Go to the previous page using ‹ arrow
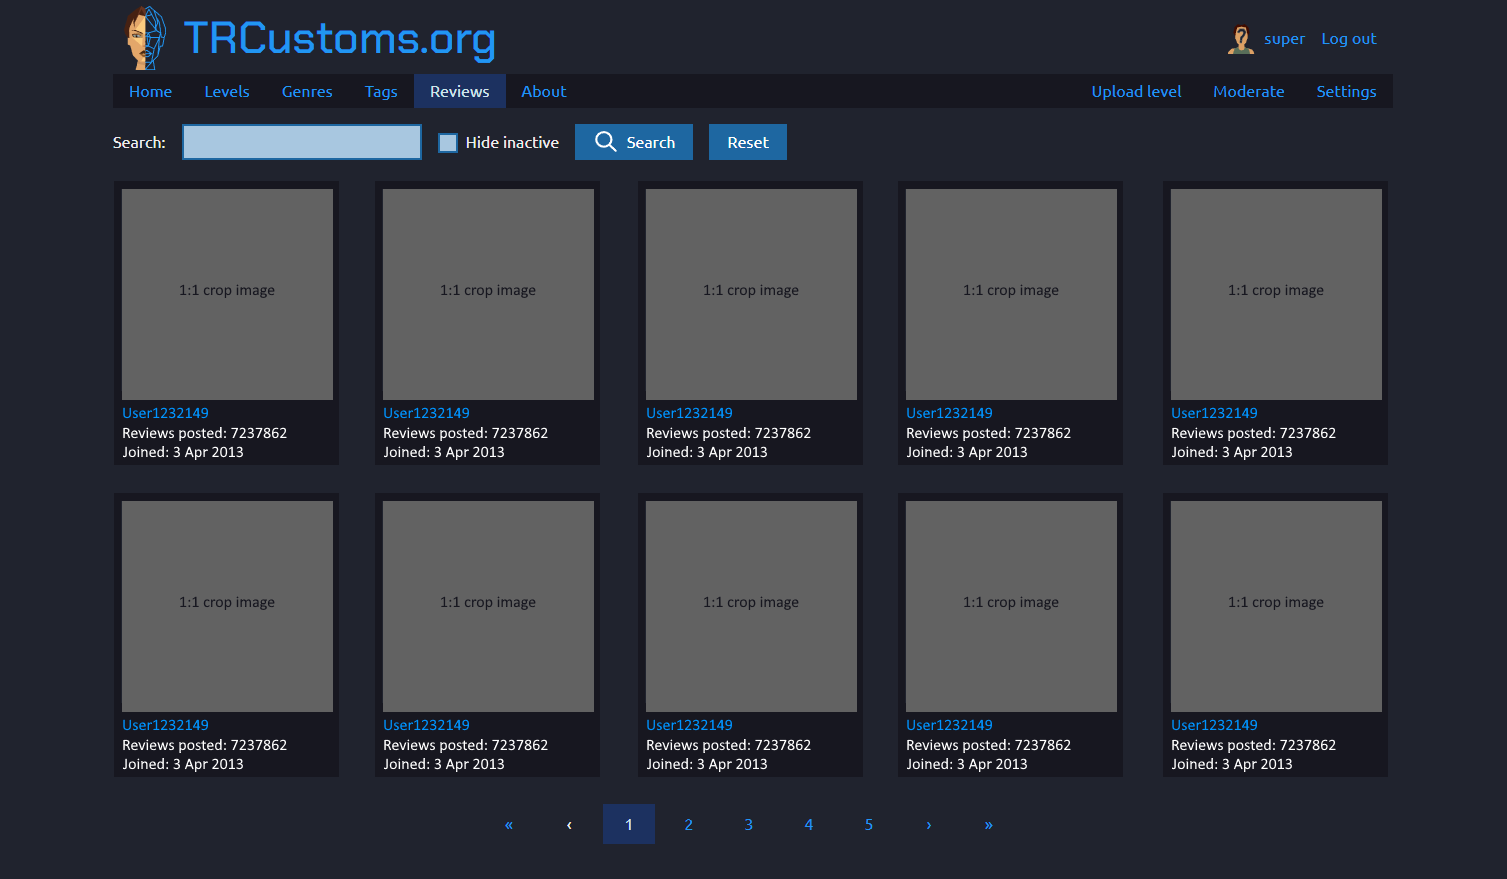The height and width of the screenshot is (879, 1507). 568,824
